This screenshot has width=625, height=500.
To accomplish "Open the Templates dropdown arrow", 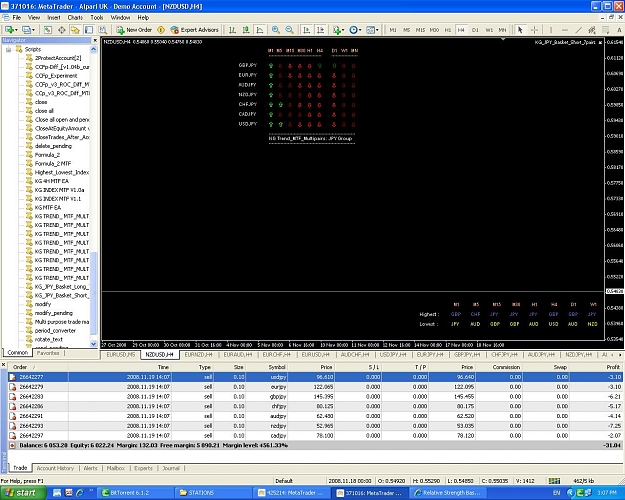I will pyautogui.click(x=377, y=30).
